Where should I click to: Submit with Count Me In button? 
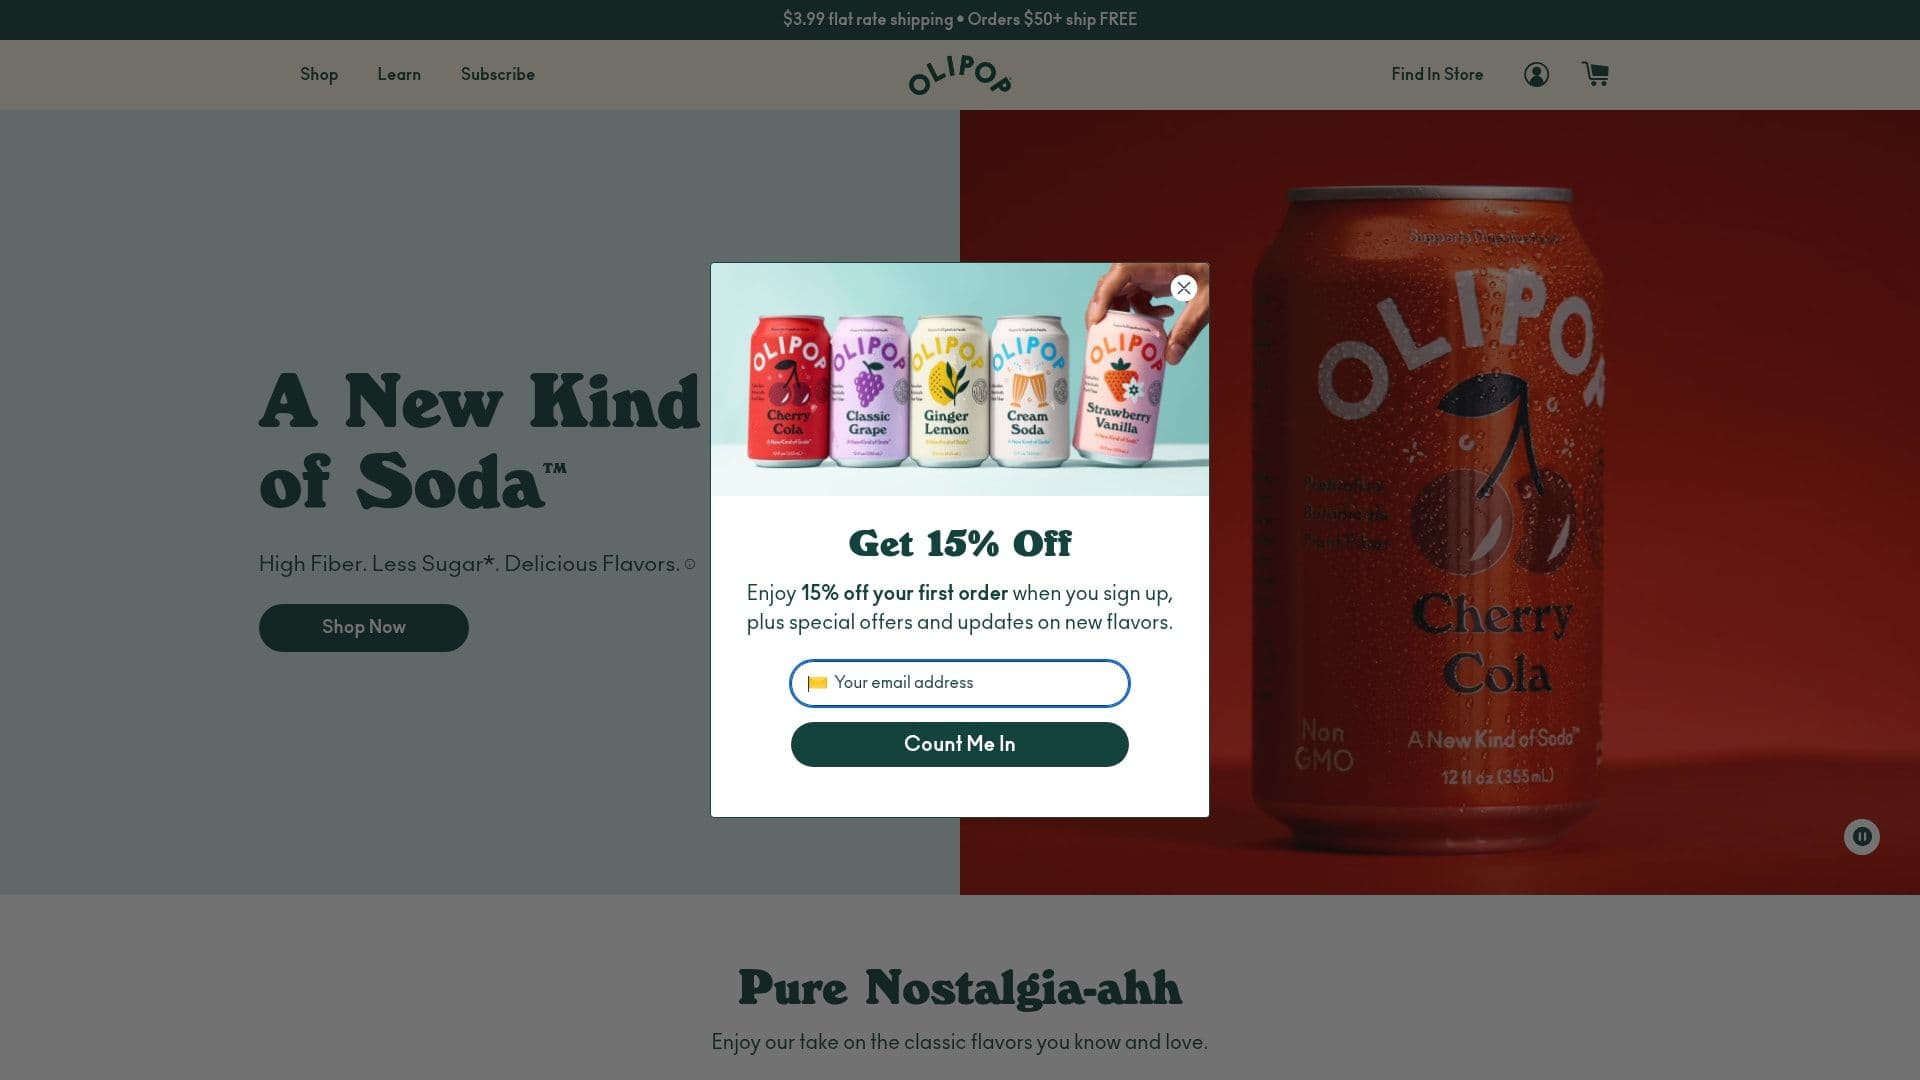pyautogui.click(x=960, y=744)
